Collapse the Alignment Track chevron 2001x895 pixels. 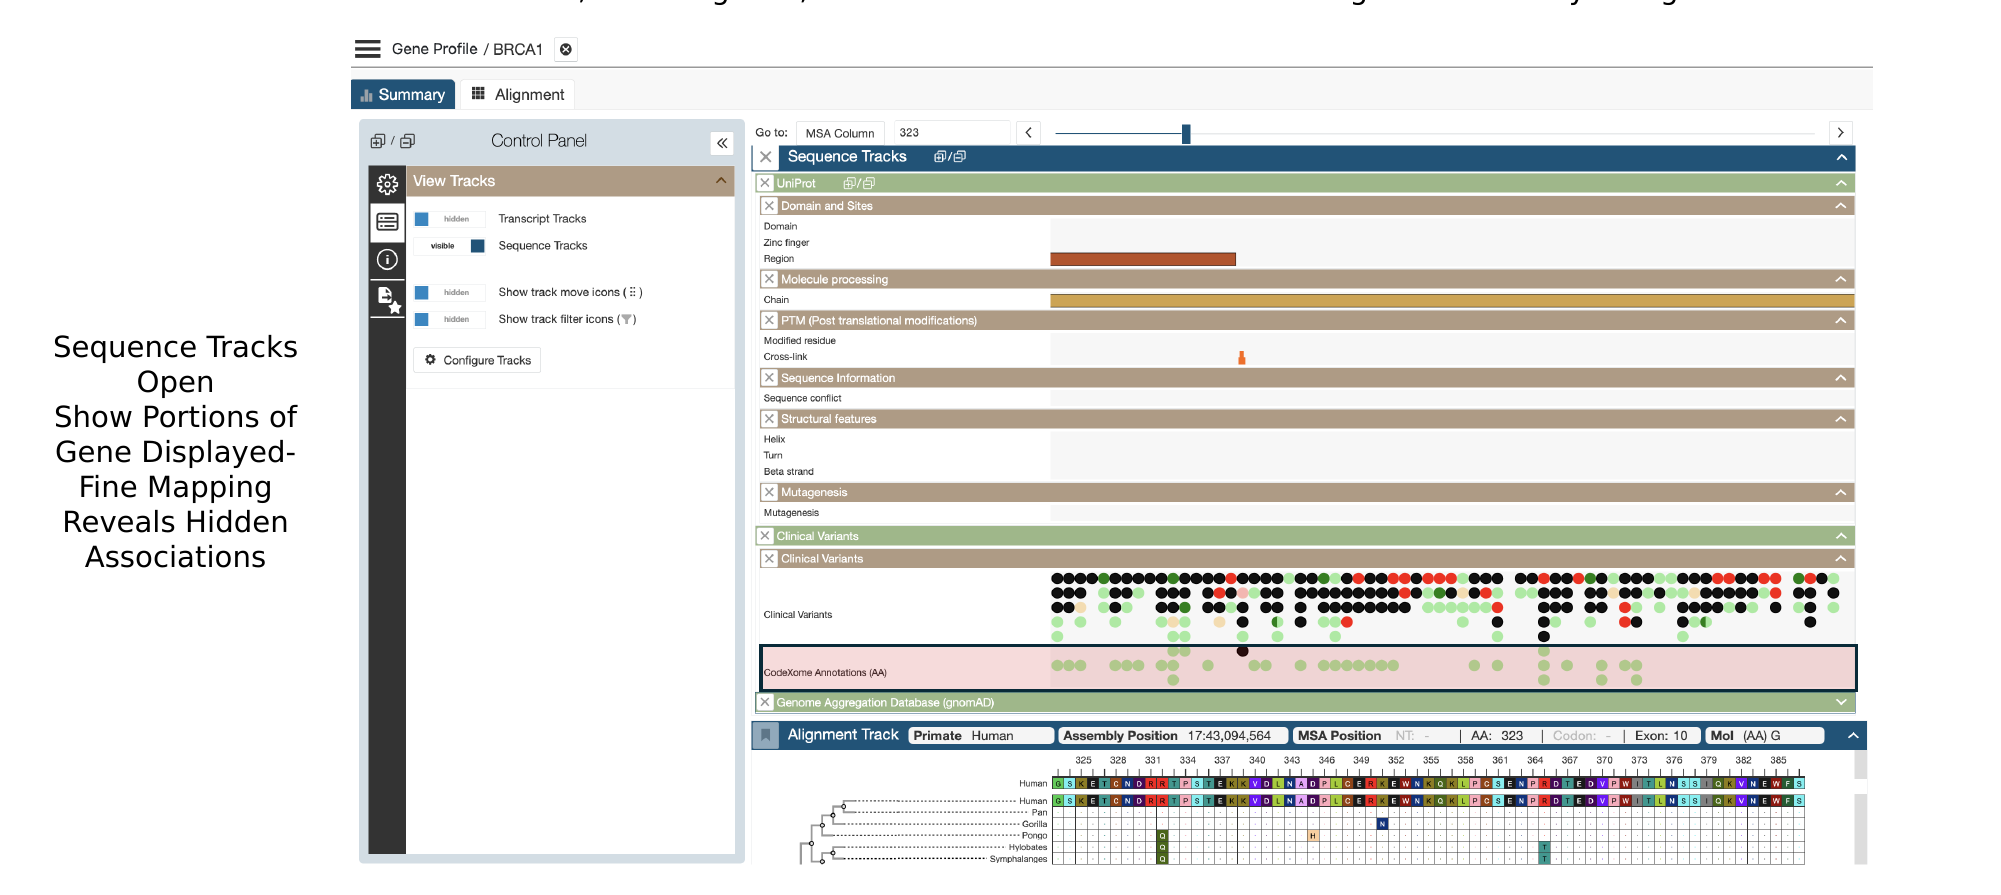tap(1853, 736)
